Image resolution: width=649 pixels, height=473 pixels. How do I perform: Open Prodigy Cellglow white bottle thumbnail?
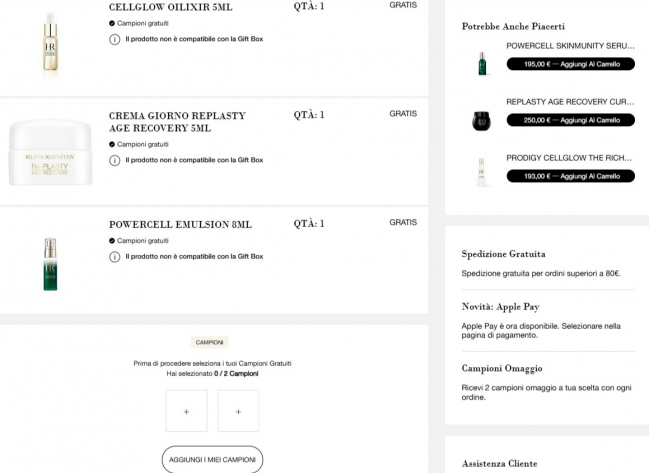(481, 172)
